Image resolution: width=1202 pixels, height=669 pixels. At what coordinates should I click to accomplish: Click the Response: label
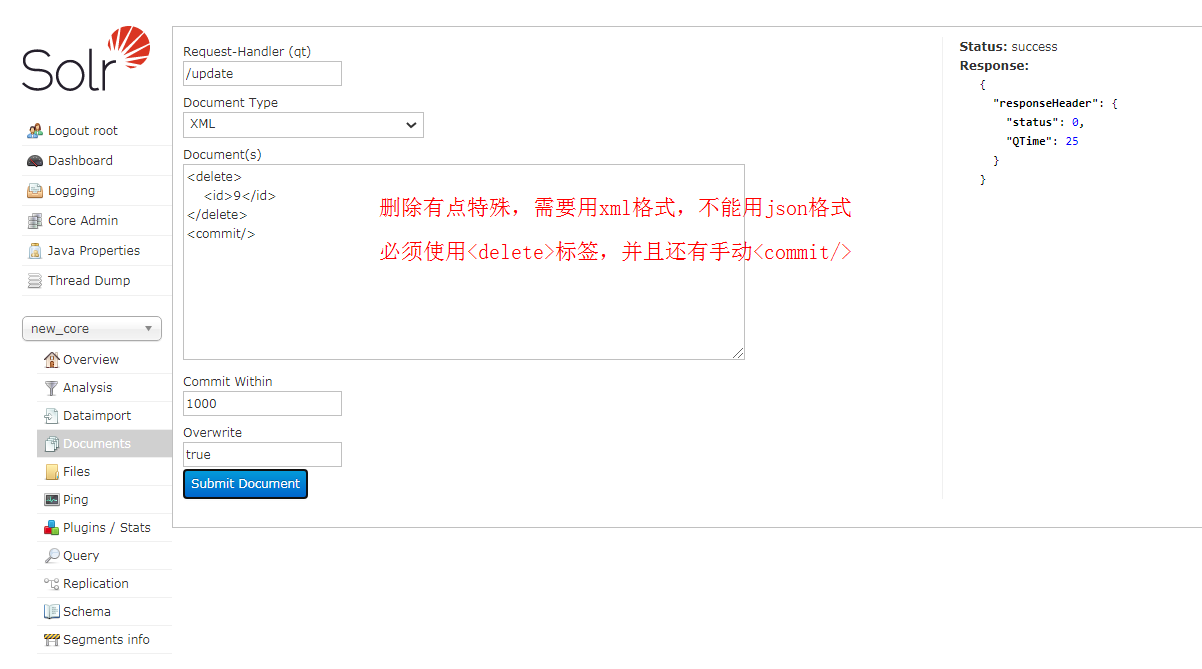tap(994, 66)
